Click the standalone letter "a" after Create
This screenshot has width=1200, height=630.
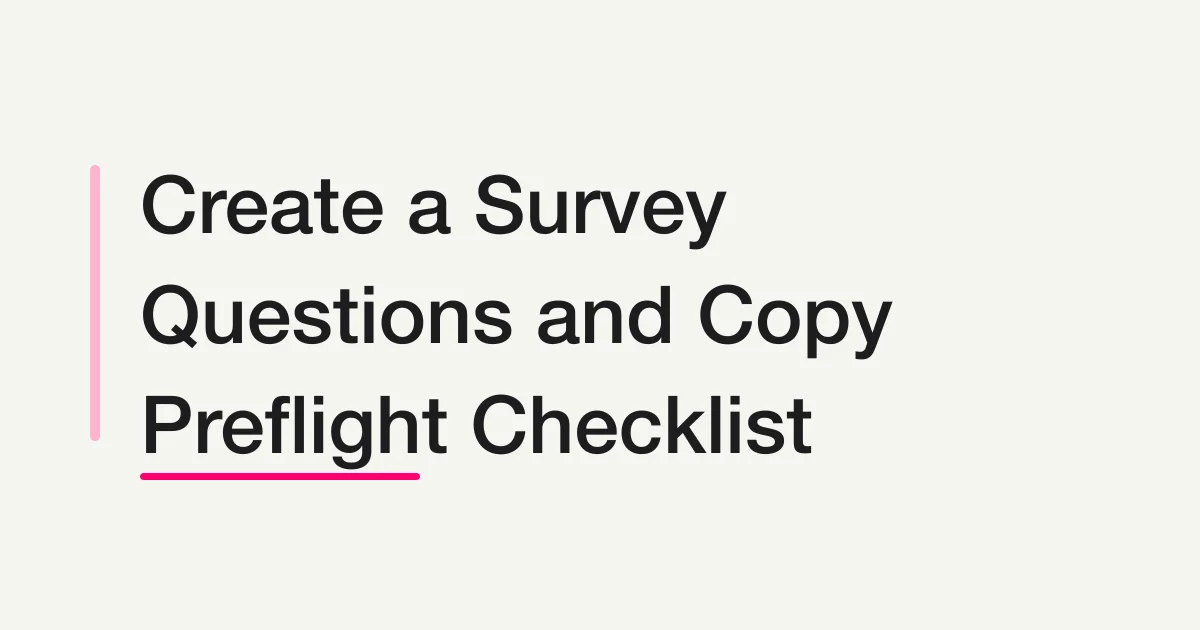pos(429,214)
